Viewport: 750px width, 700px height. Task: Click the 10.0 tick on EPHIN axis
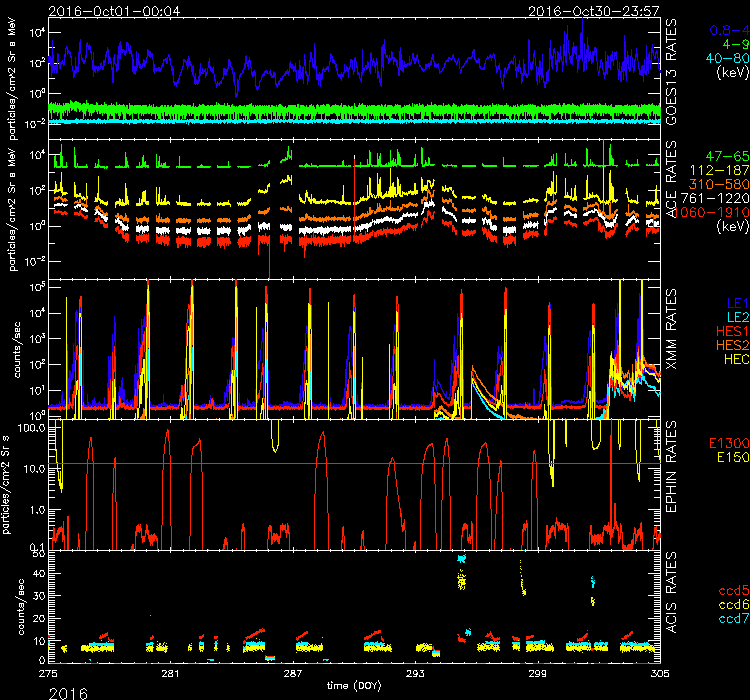coord(34,469)
